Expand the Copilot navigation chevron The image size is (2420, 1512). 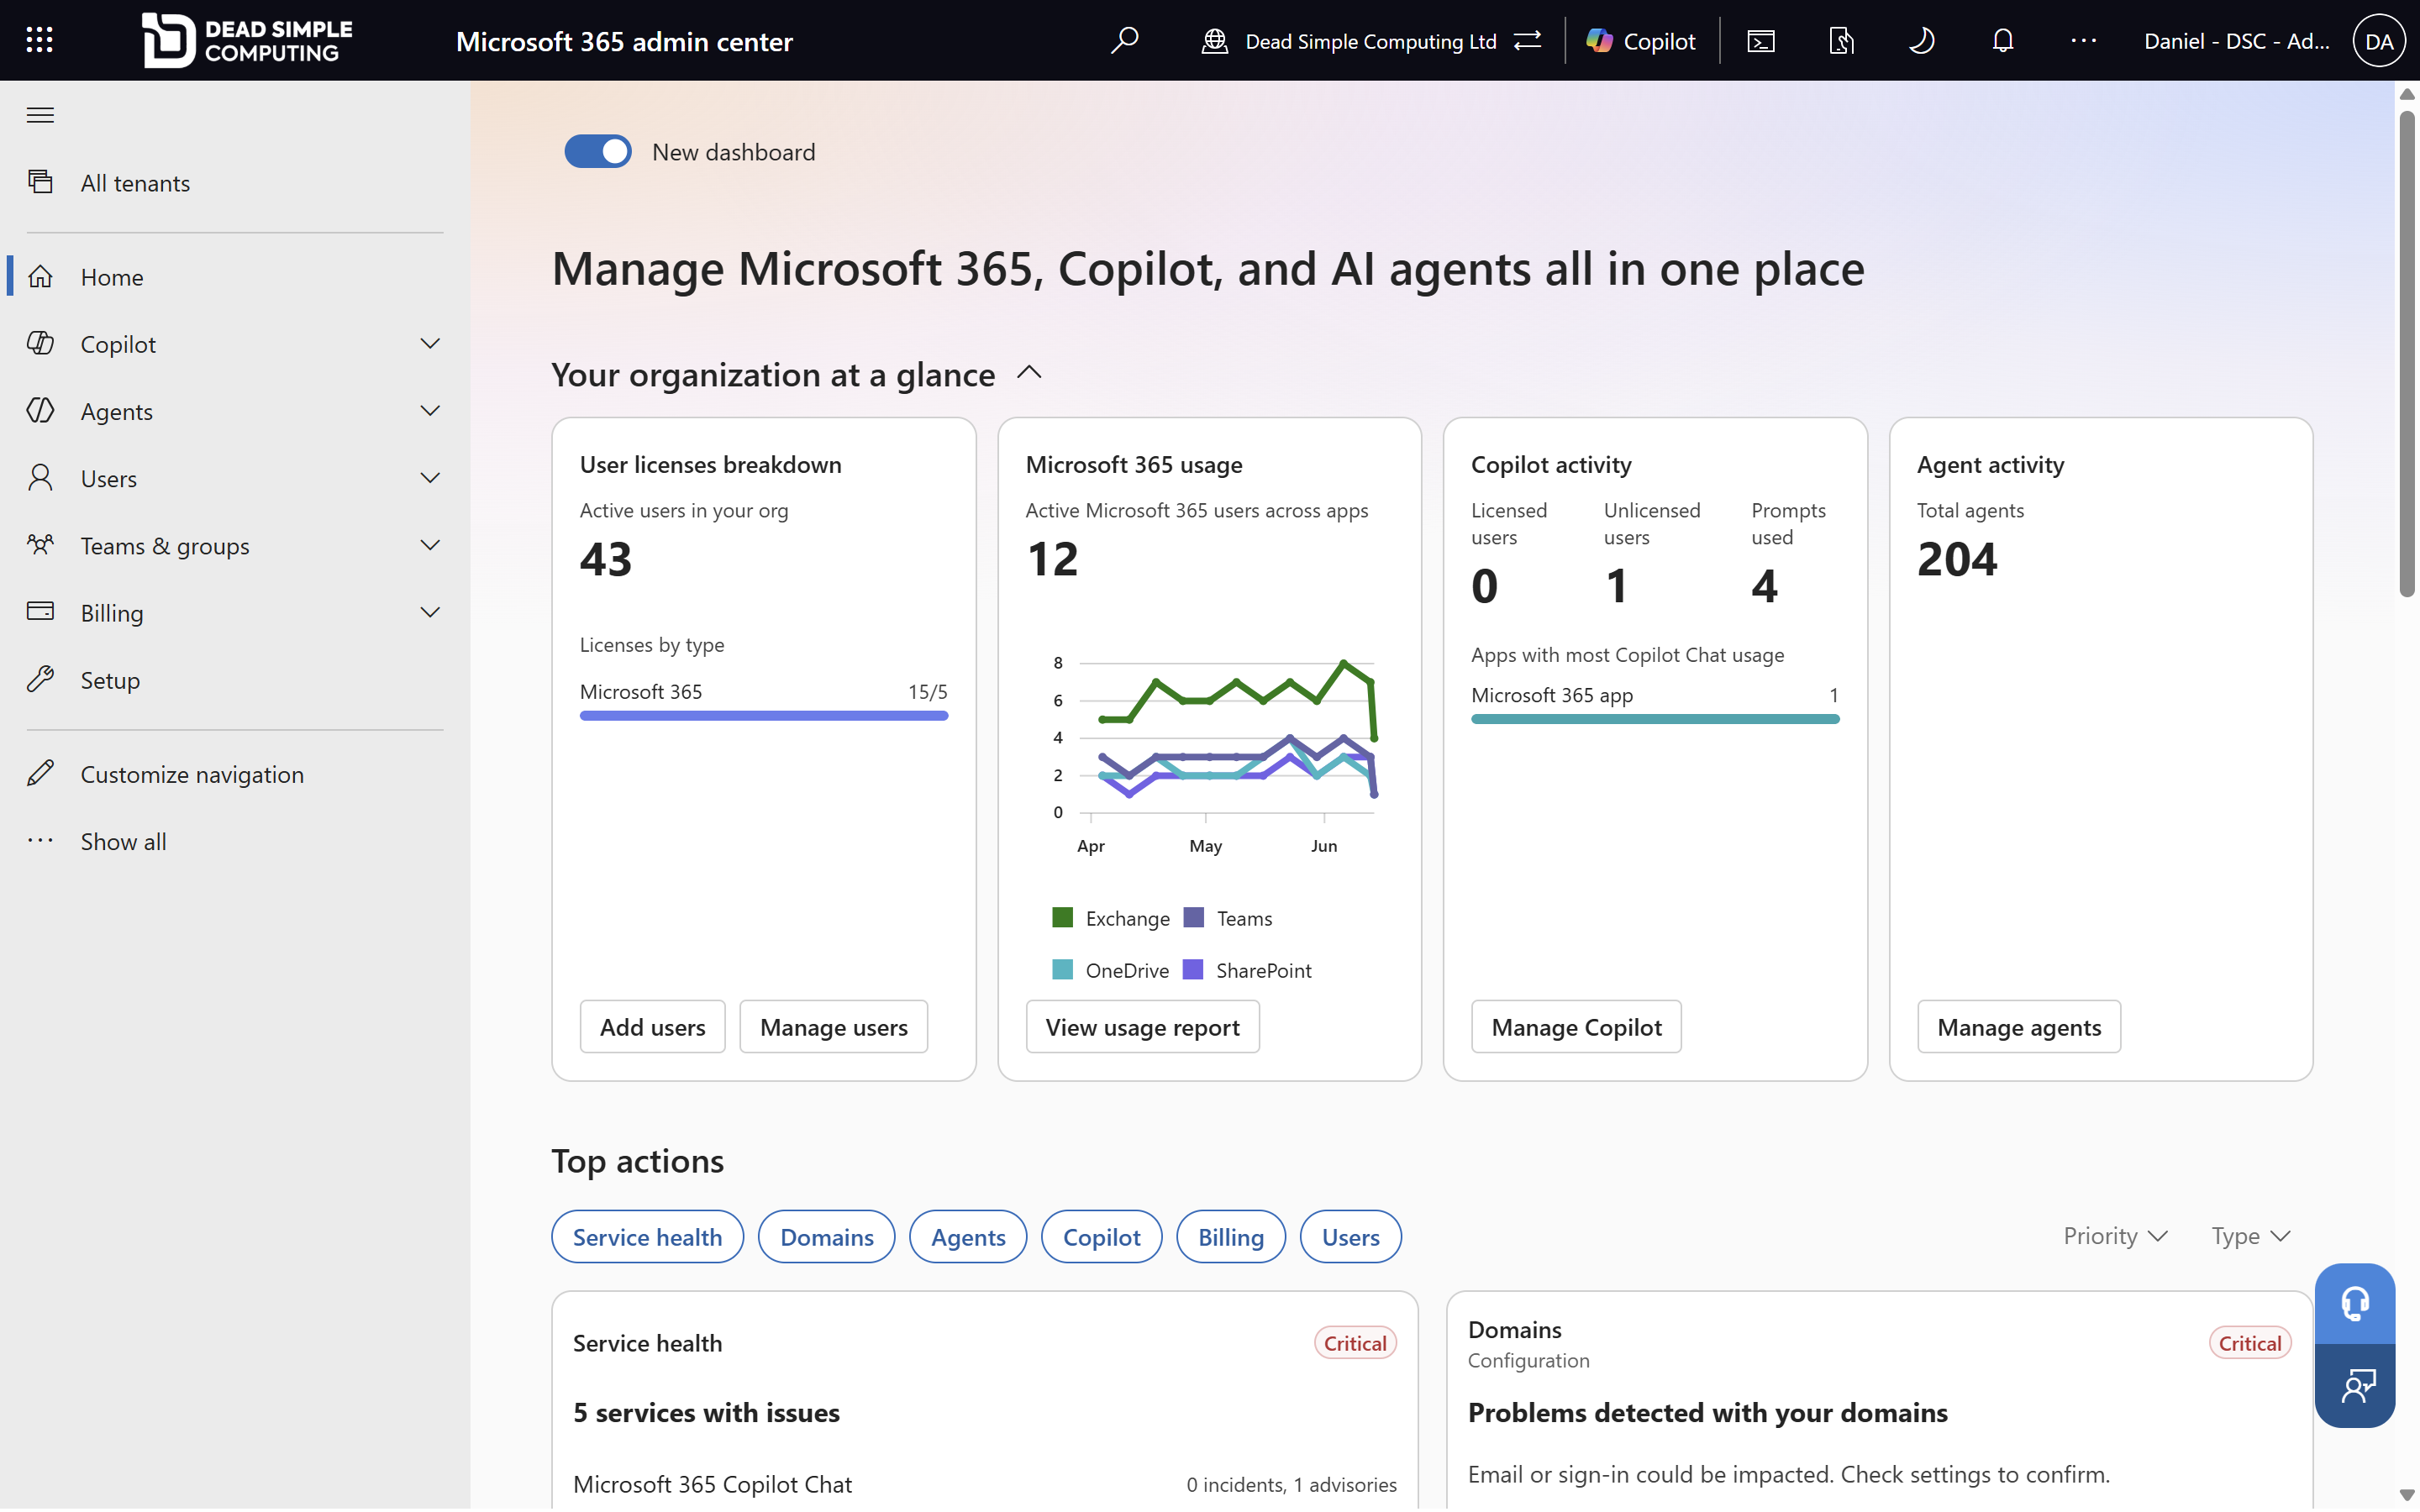coord(430,344)
